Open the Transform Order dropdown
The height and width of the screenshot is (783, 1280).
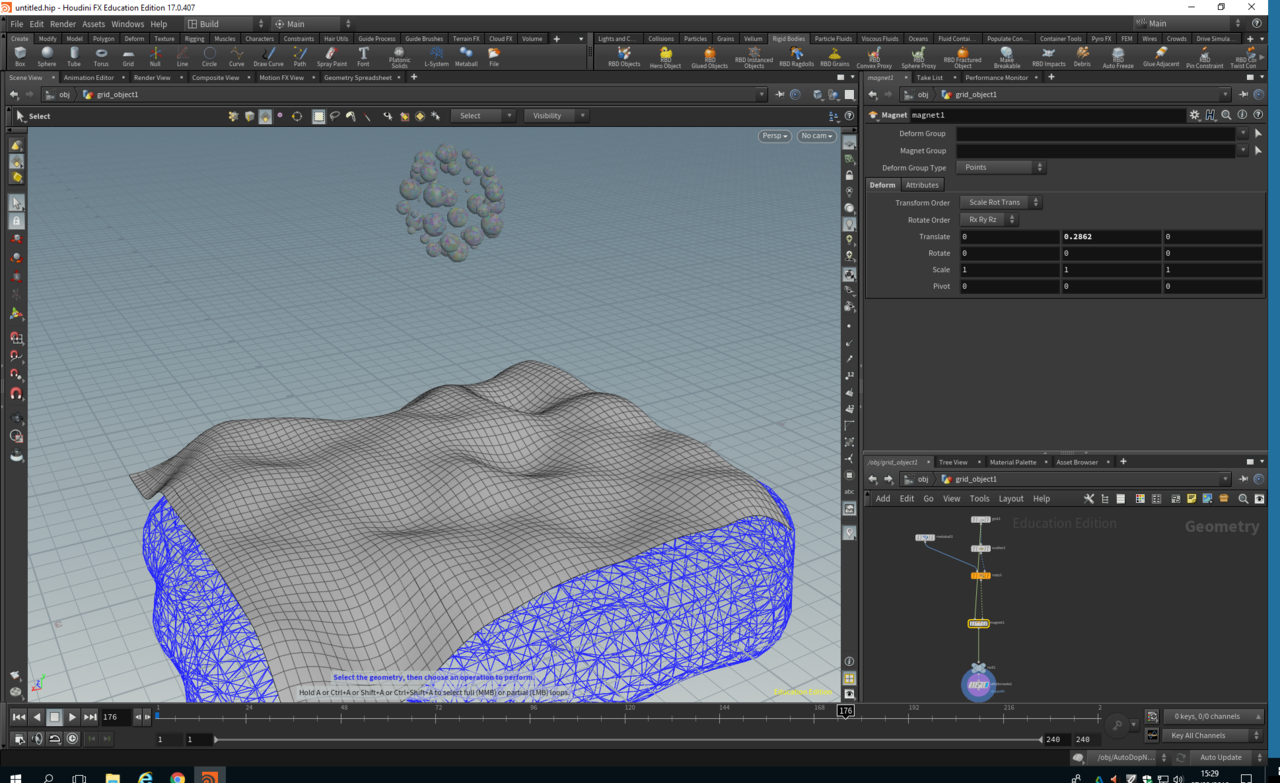pyautogui.click(x=1000, y=203)
